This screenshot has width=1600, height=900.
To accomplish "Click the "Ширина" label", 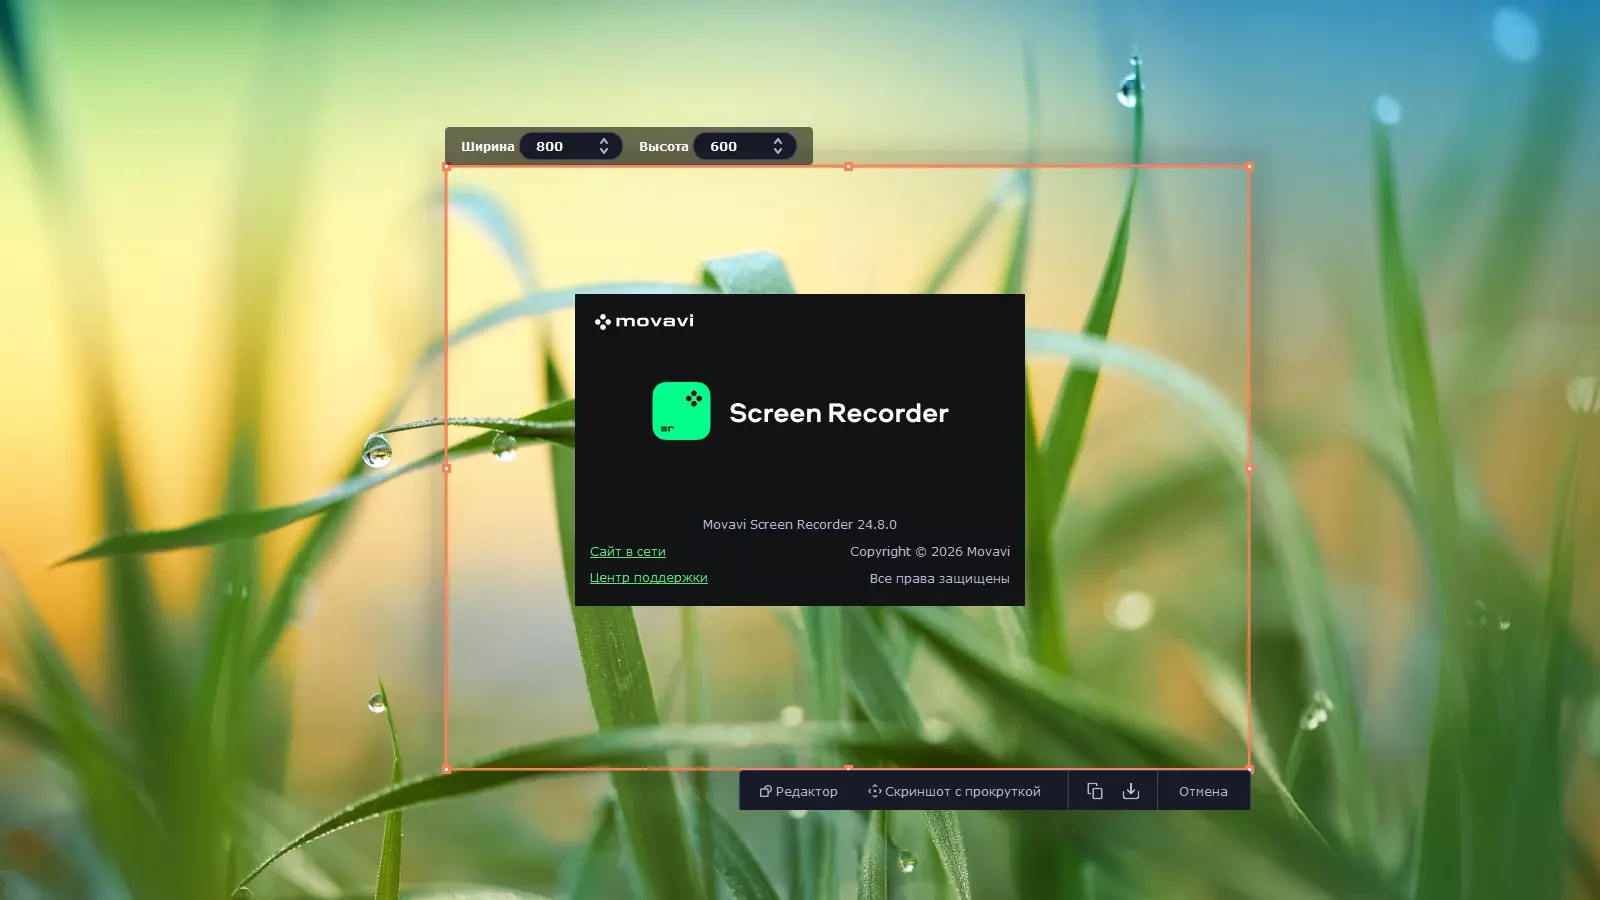I will (x=488, y=146).
